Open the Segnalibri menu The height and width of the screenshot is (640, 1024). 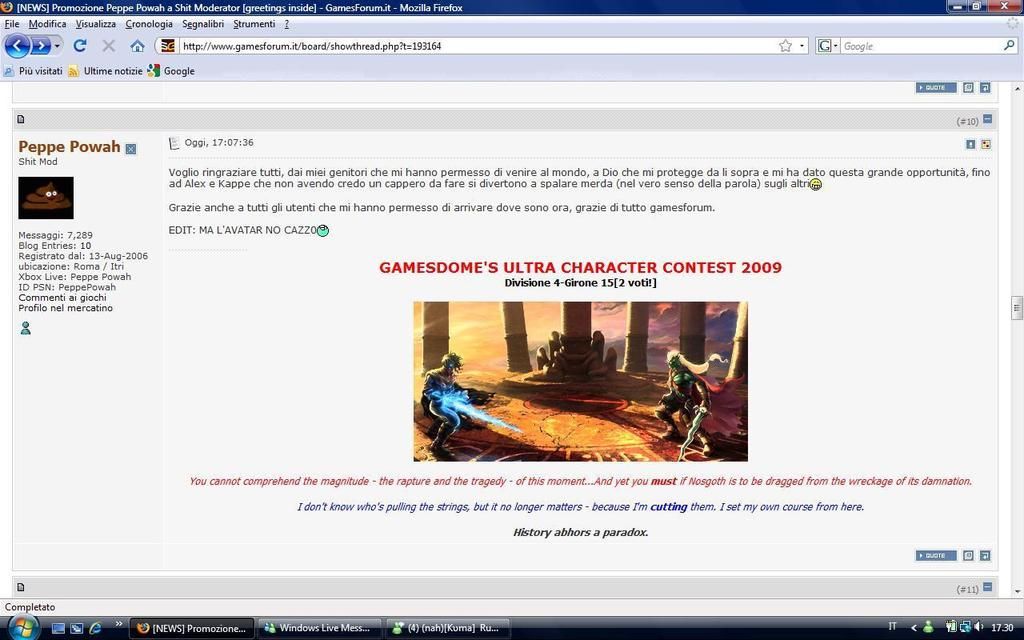202,24
